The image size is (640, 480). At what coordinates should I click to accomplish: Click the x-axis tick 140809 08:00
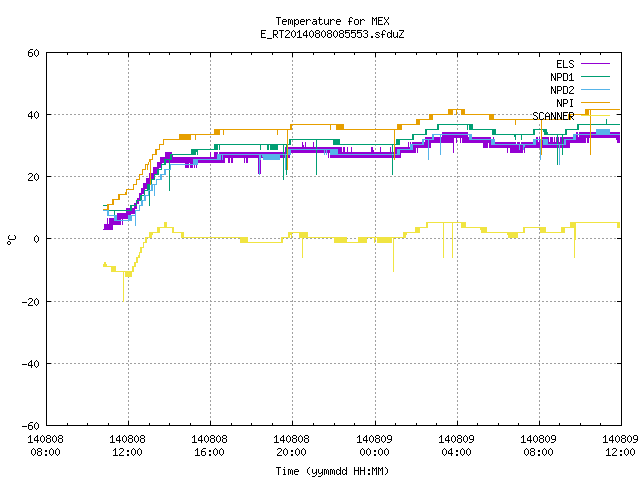pyautogui.click(x=538, y=446)
